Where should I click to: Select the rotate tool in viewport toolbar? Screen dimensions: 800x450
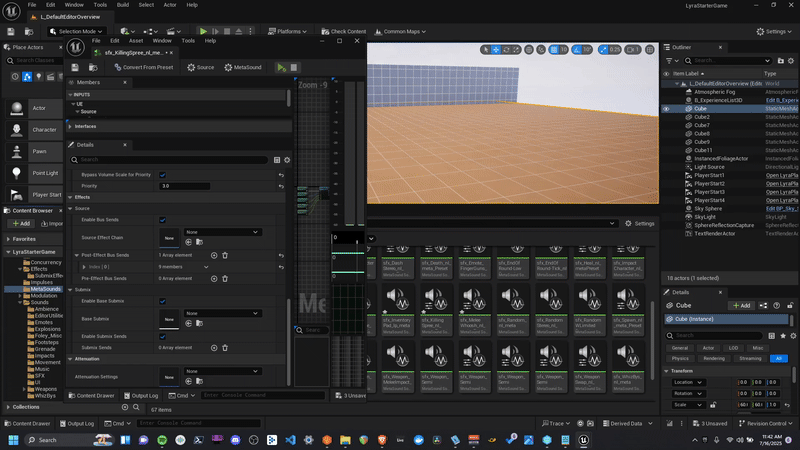[506, 50]
